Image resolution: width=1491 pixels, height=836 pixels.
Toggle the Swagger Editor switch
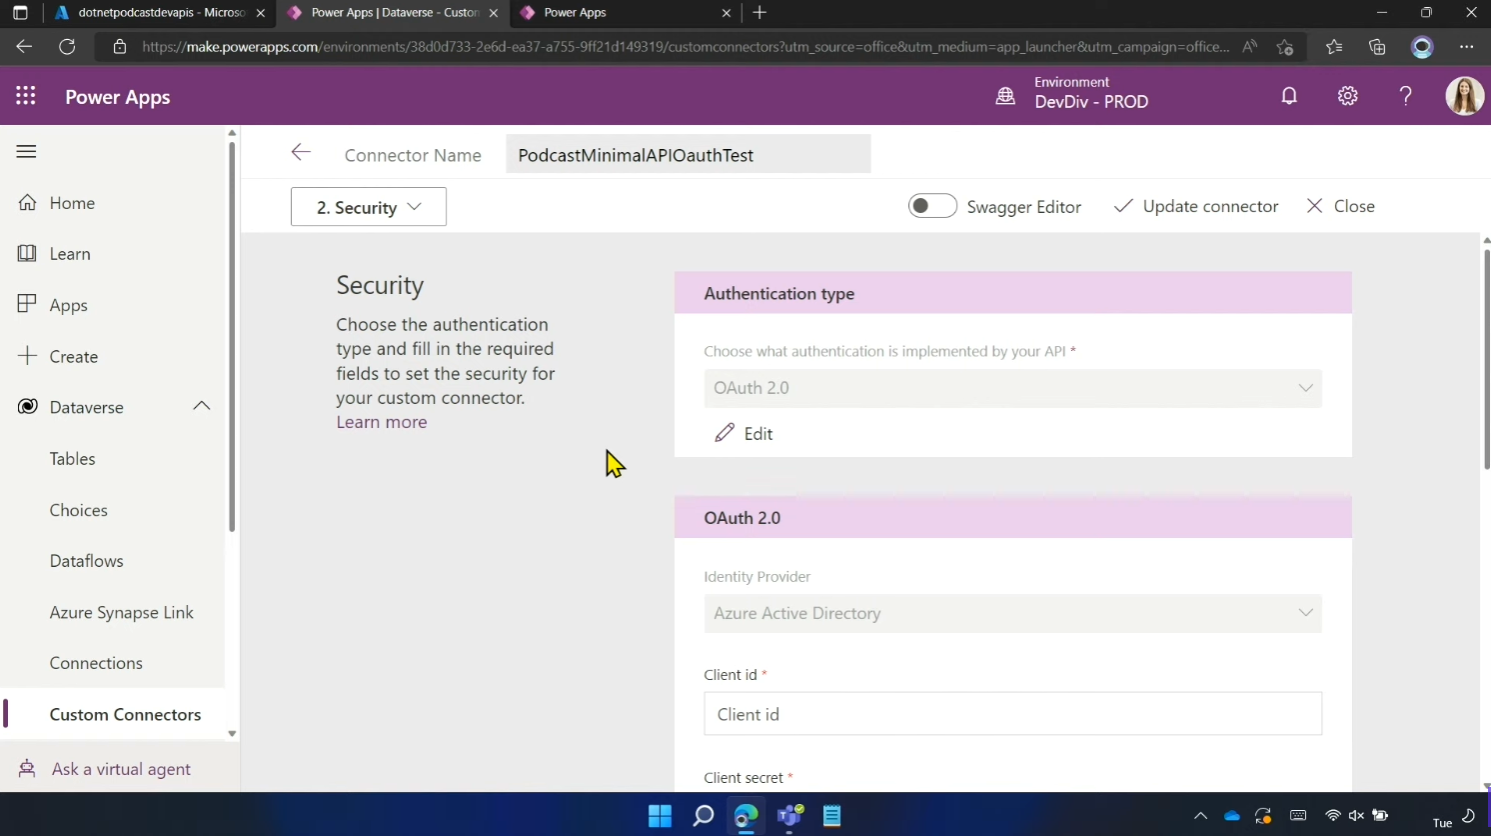point(932,206)
